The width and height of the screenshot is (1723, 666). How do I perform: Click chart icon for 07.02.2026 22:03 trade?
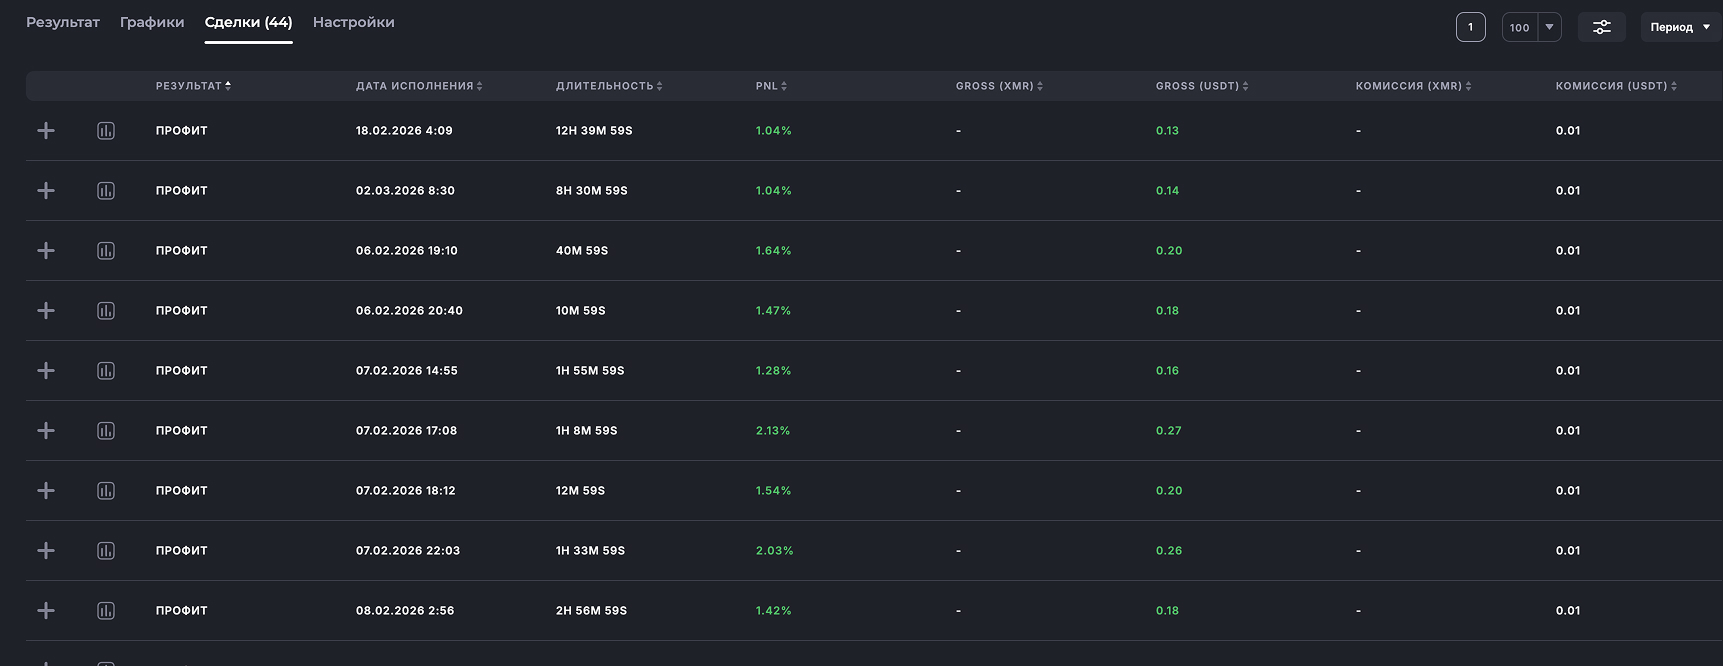click(106, 551)
